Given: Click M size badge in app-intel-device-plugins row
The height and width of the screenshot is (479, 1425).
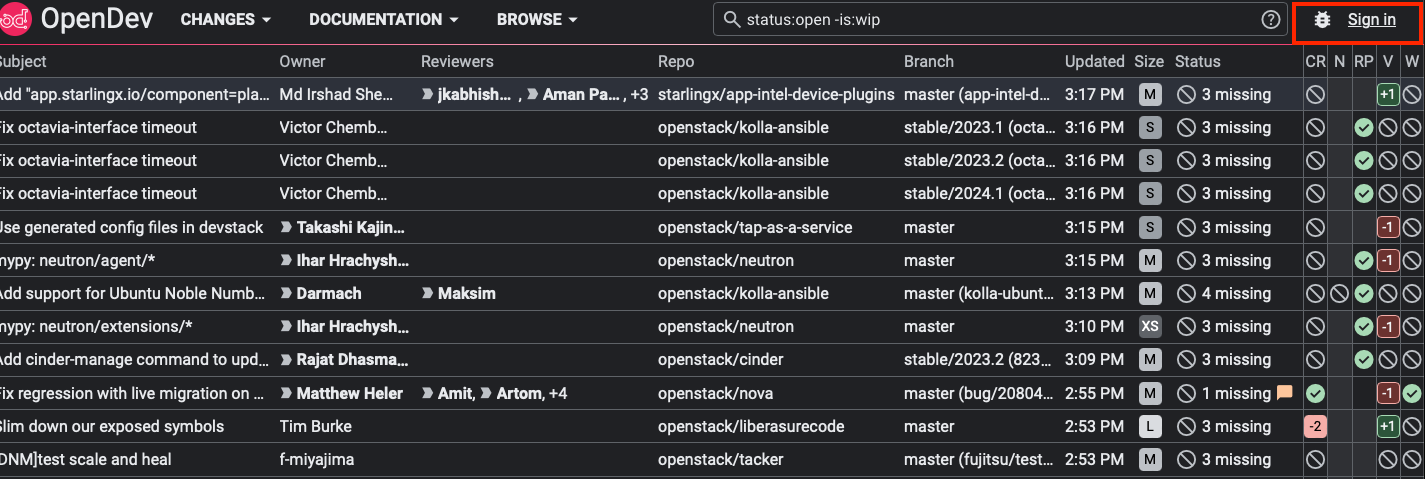Looking at the screenshot, I should 1150,95.
